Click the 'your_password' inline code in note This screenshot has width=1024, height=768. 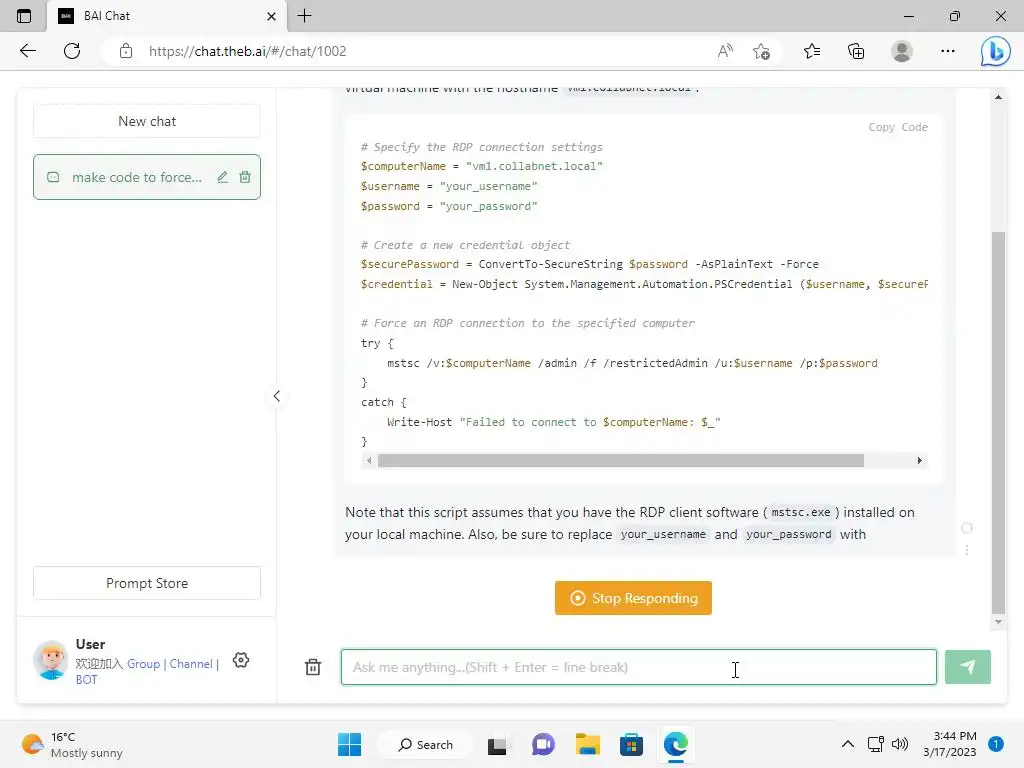pyautogui.click(x=788, y=534)
